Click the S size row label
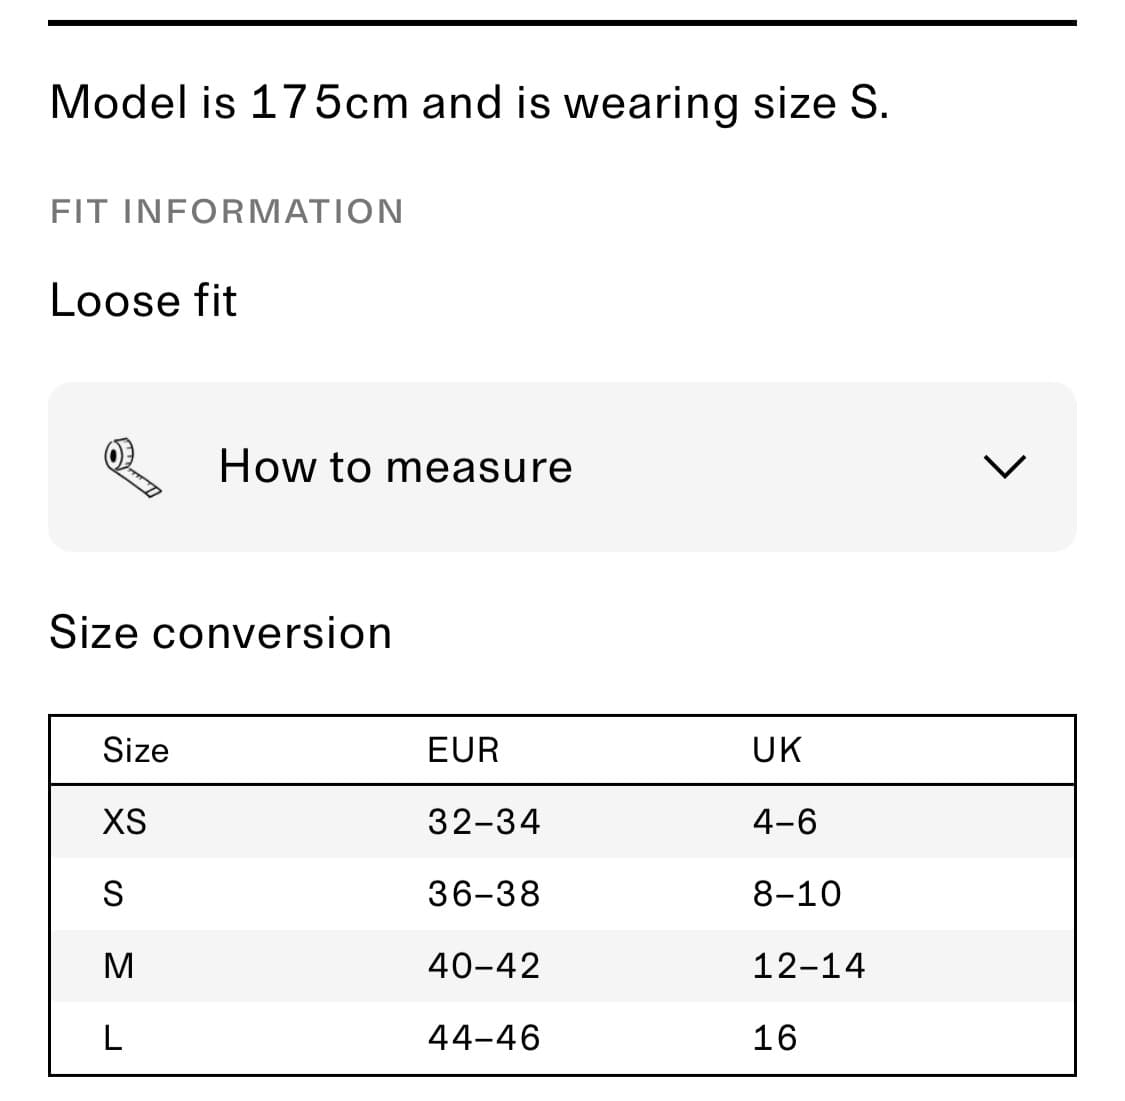This screenshot has width=1125, height=1101. (x=114, y=894)
